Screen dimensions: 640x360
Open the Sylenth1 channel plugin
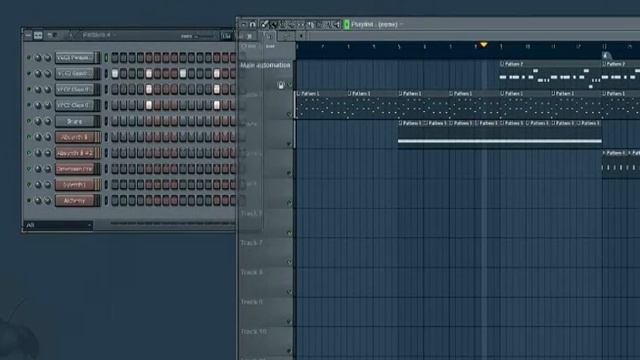pyautogui.click(x=75, y=184)
